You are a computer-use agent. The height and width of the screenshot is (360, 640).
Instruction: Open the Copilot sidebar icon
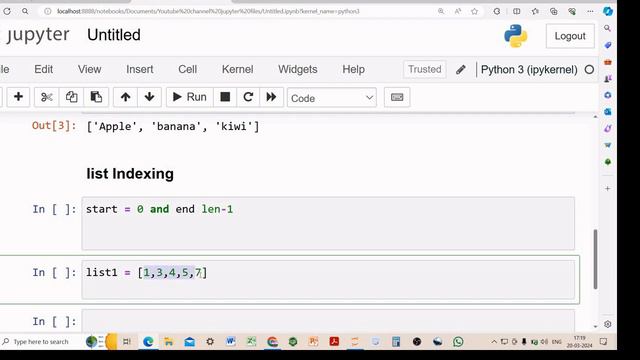(608, 11)
